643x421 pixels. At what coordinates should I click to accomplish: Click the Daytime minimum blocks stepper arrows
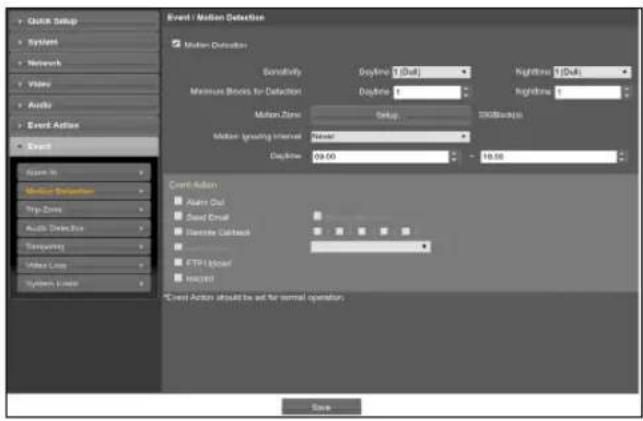click(466, 92)
